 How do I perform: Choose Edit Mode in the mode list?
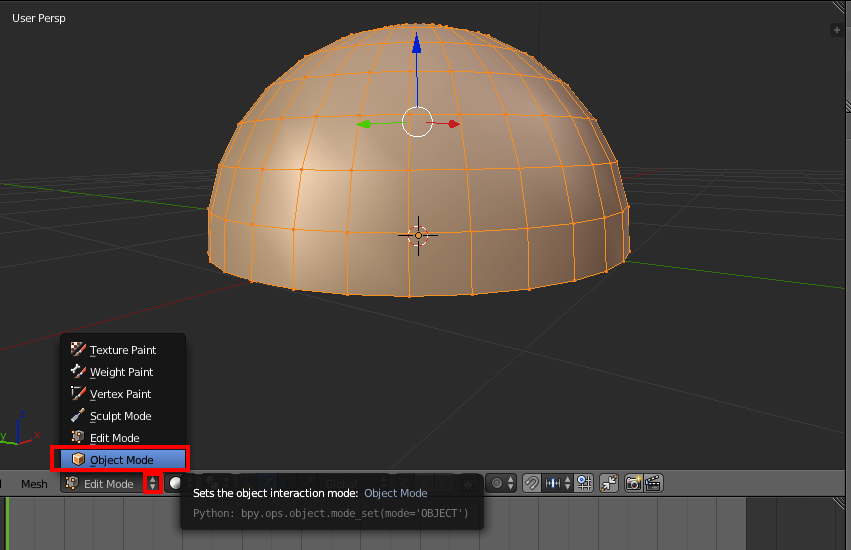tap(123, 438)
